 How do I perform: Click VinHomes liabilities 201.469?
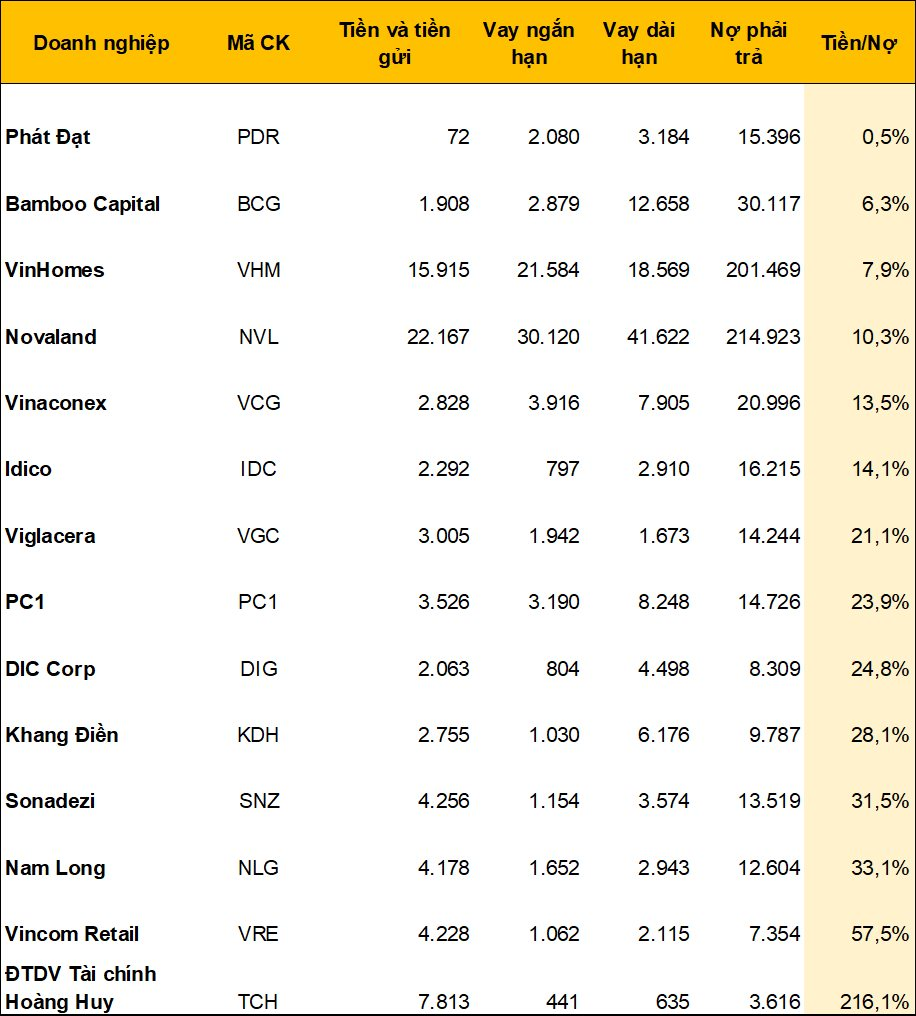pos(763,270)
